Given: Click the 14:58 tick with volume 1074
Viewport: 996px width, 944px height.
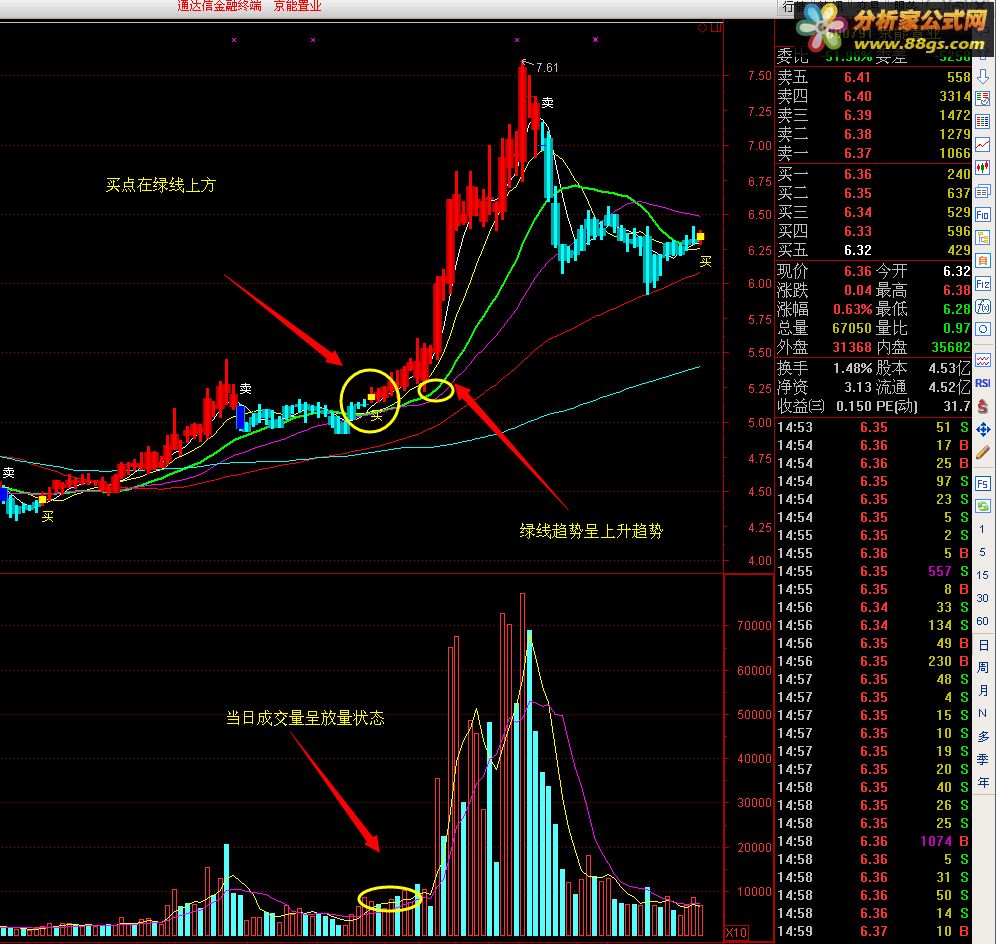Looking at the screenshot, I should (873, 841).
